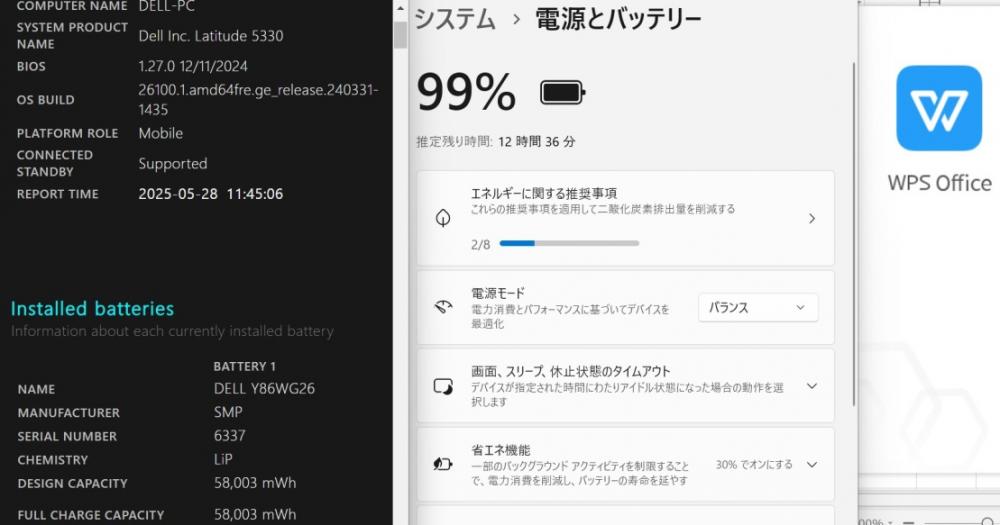Click the power mode gauge icon
1000x525 pixels.
443,307
